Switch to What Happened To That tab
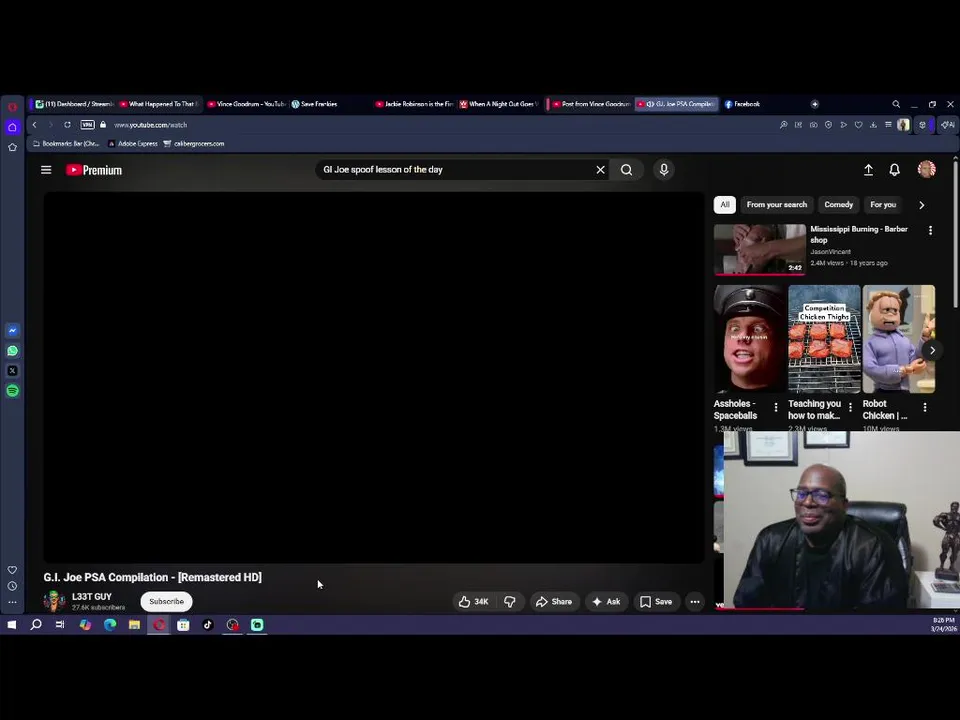 (159, 104)
